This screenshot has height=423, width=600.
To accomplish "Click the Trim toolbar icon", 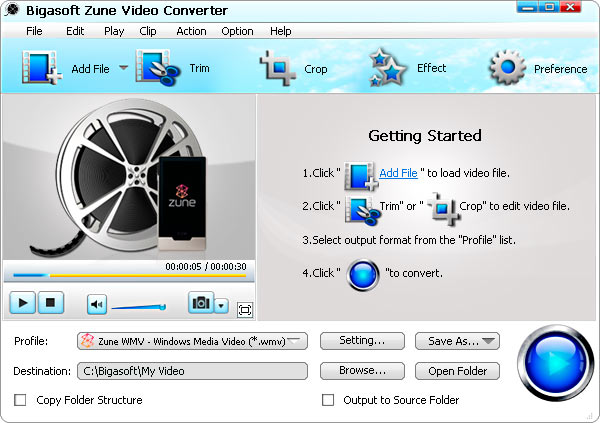I will click(x=158, y=68).
